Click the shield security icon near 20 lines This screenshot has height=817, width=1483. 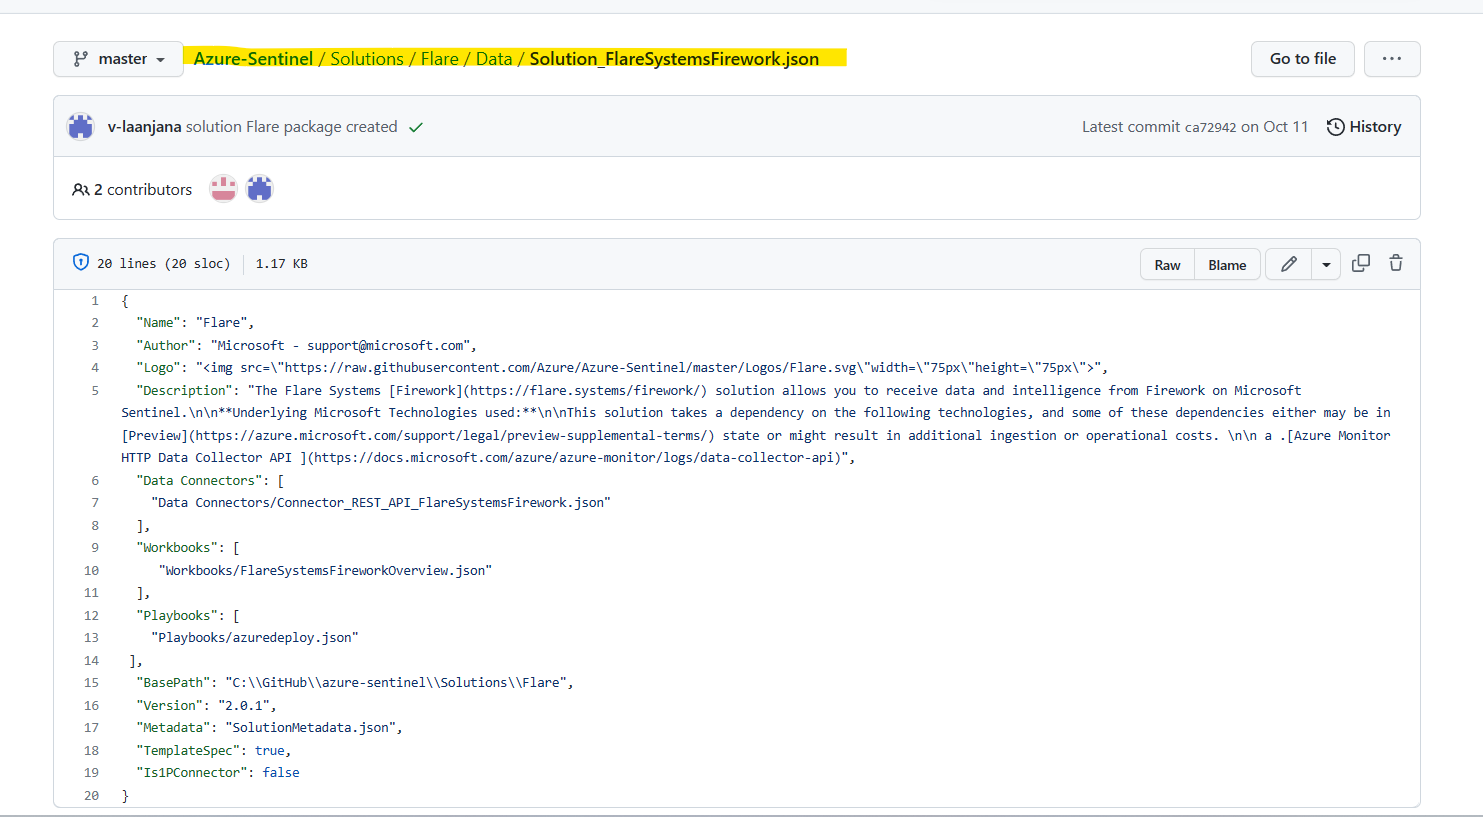[x=81, y=262]
